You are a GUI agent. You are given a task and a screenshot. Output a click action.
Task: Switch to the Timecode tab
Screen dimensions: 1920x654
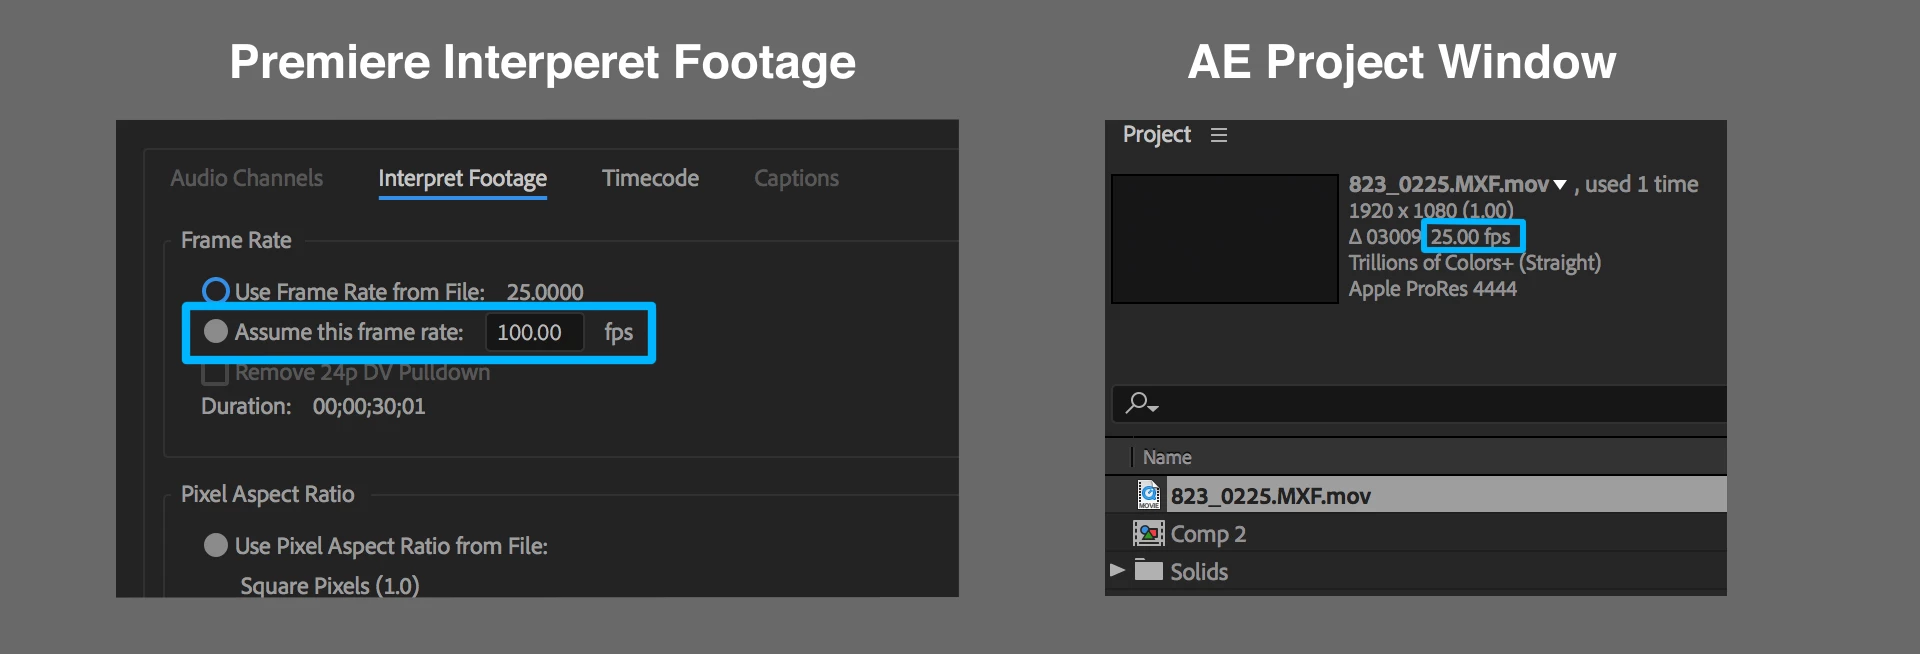[650, 178]
